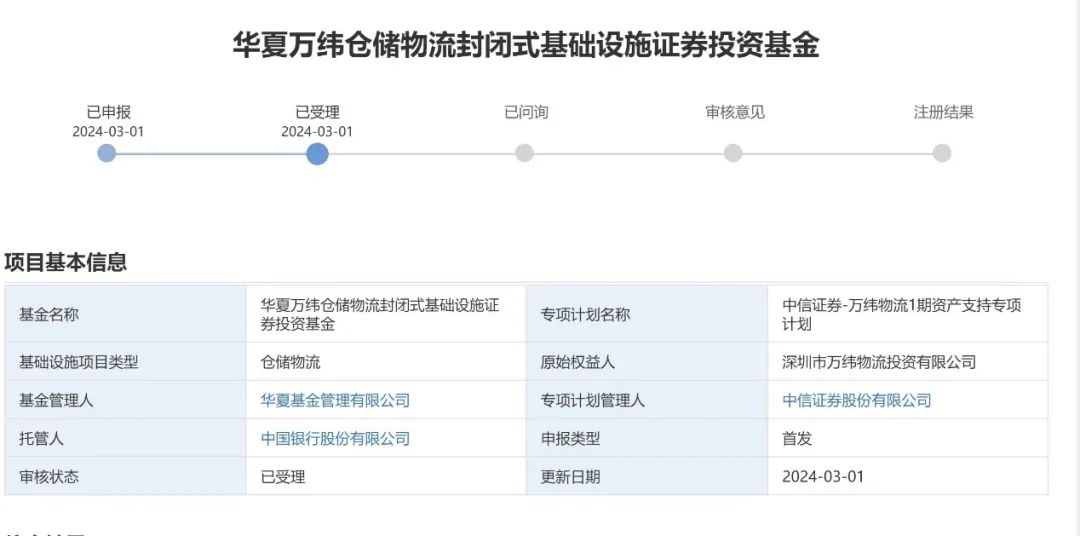Click the 项目基本信息 section heading

click(x=65, y=262)
